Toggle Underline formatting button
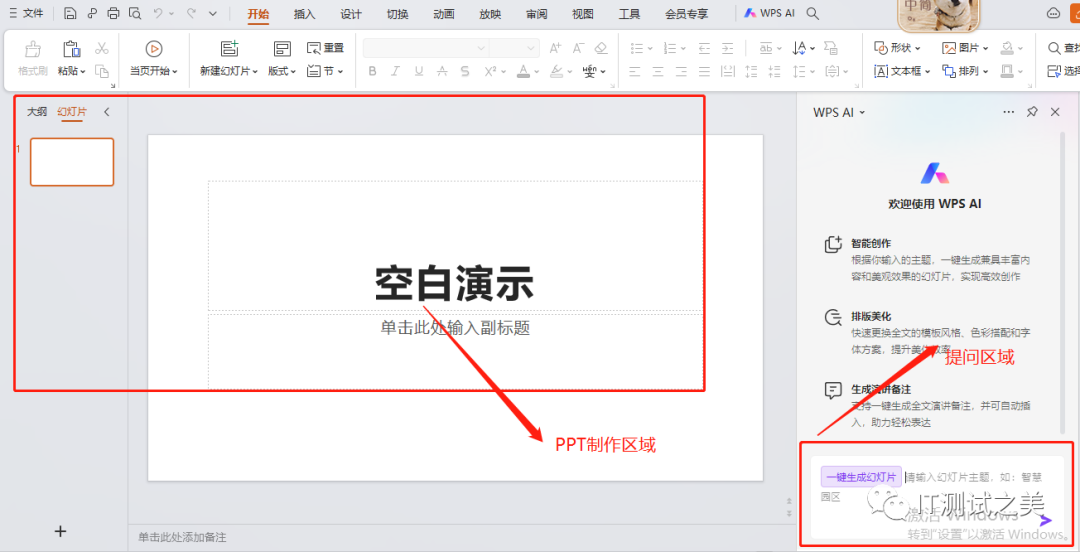Viewport: 1080px width, 552px height. pyautogui.click(x=419, y=71)
